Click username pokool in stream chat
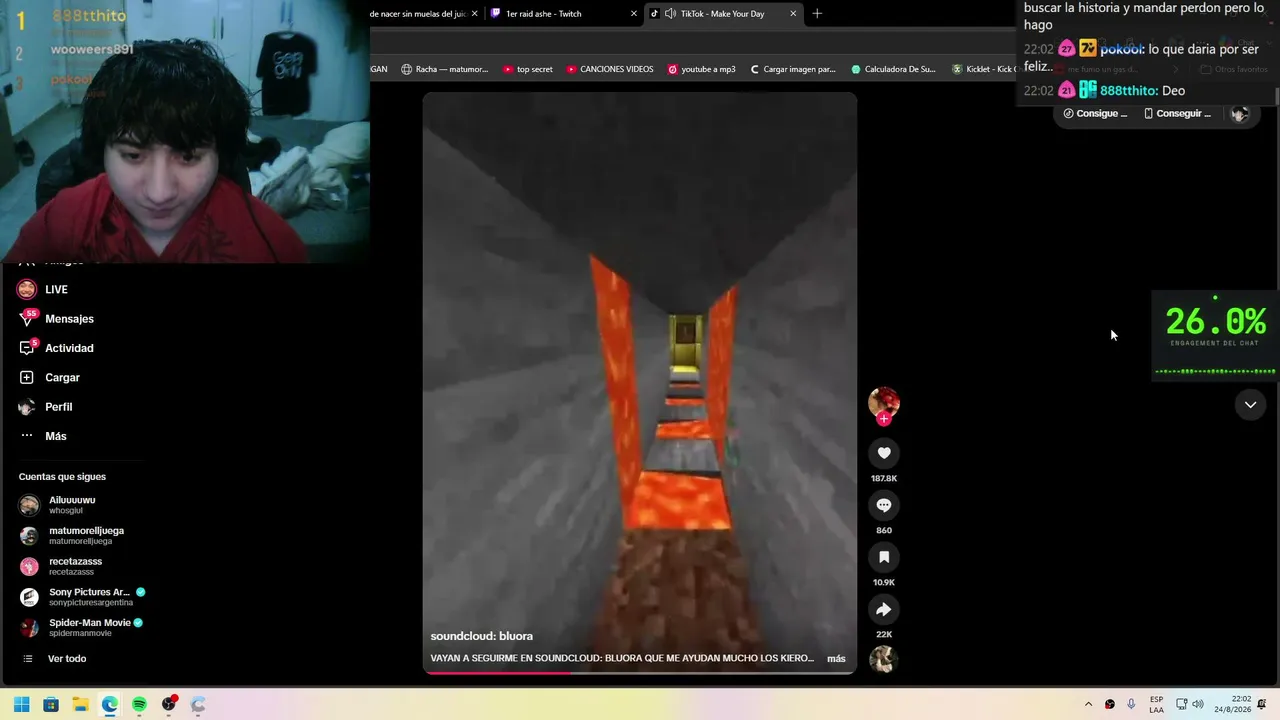Screen dimensions: 1280x720 (x=1122, y=49)
